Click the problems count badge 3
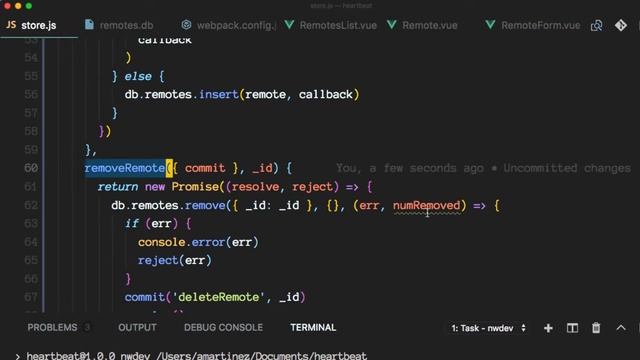 coord(87,327)
